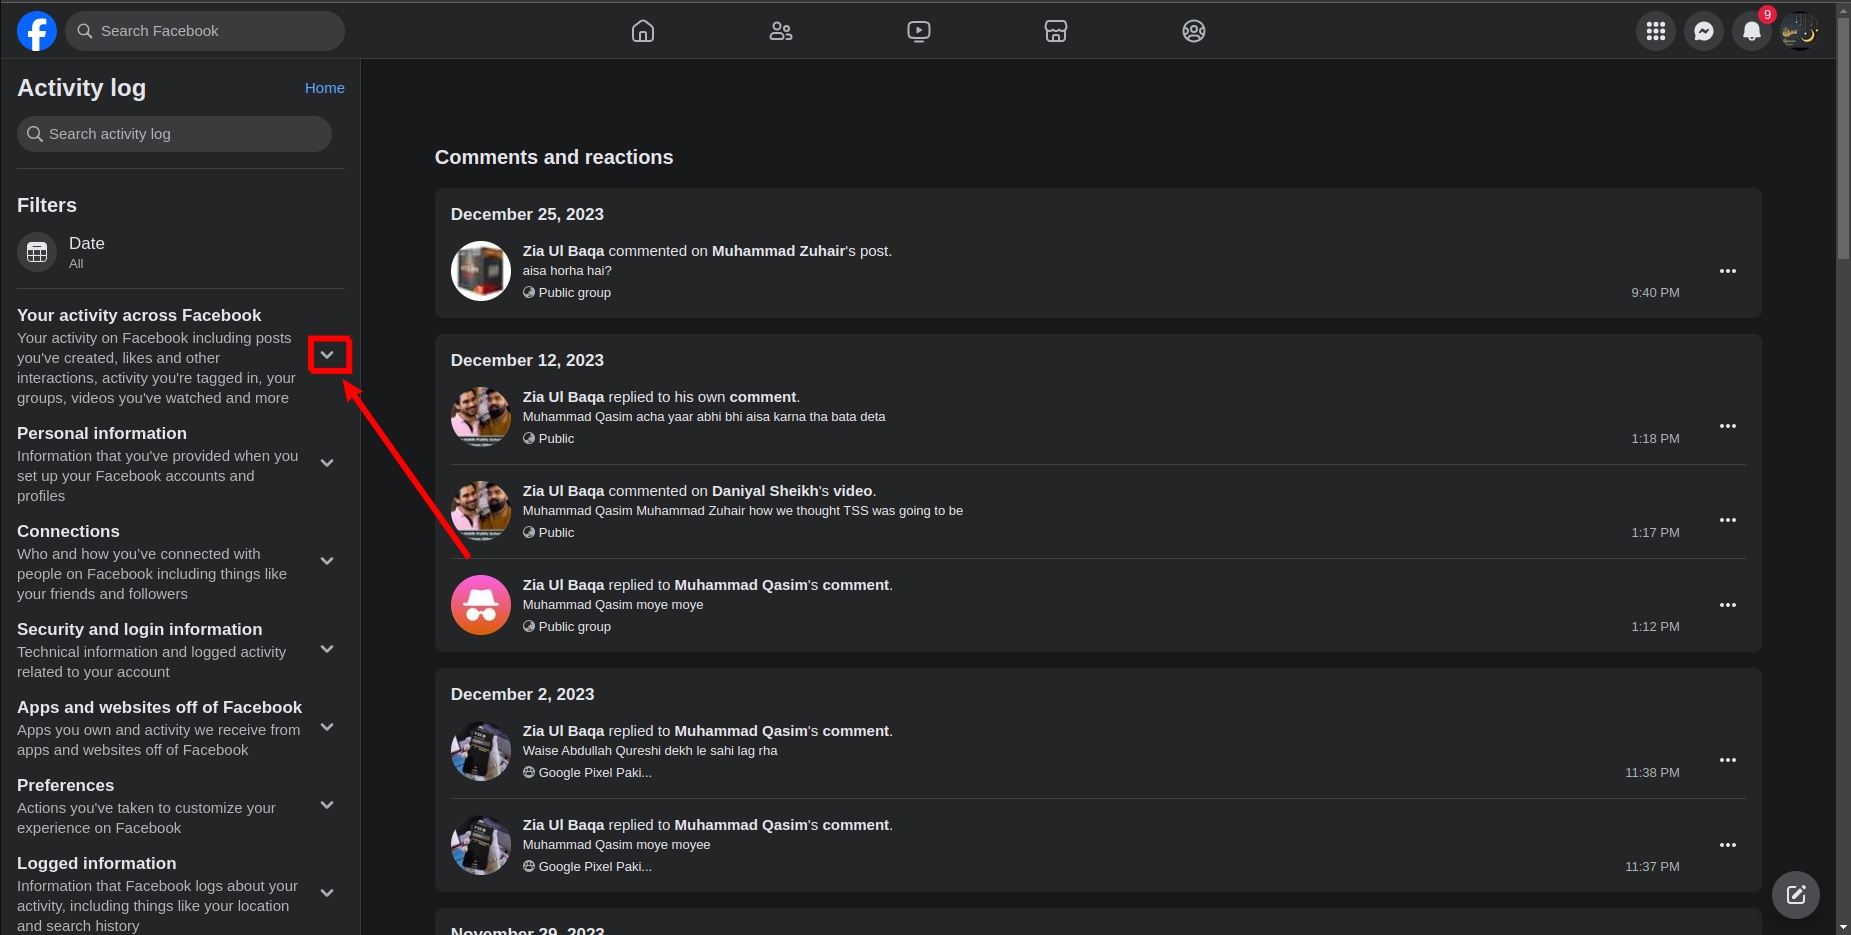Start a new message with the compose icon
This screenshot has height=935, width=1851.
tap(1796, 894)
